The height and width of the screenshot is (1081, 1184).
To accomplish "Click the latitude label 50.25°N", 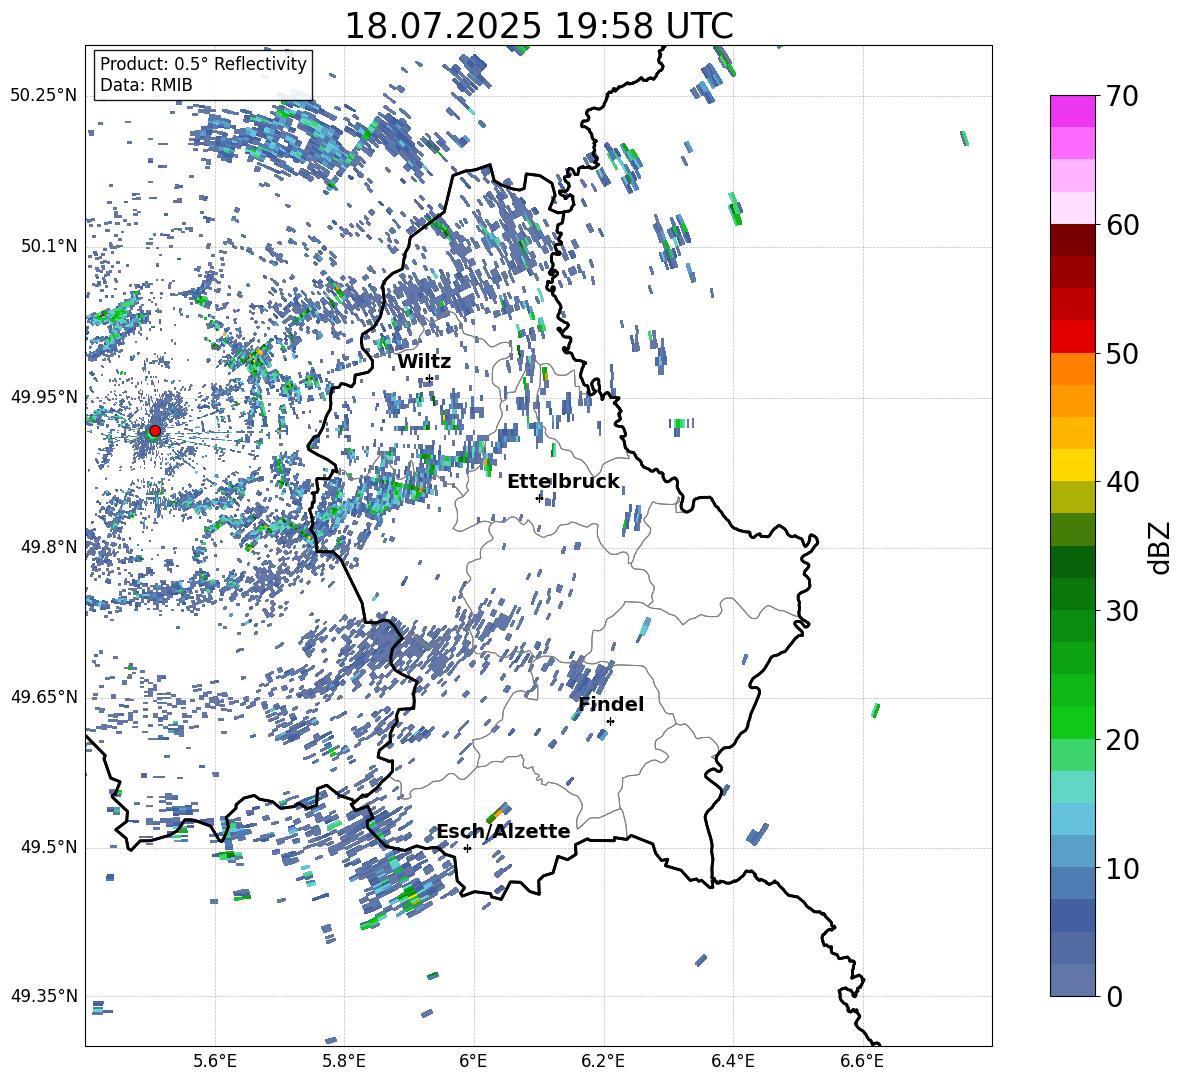I will click(x=44, y=95).
